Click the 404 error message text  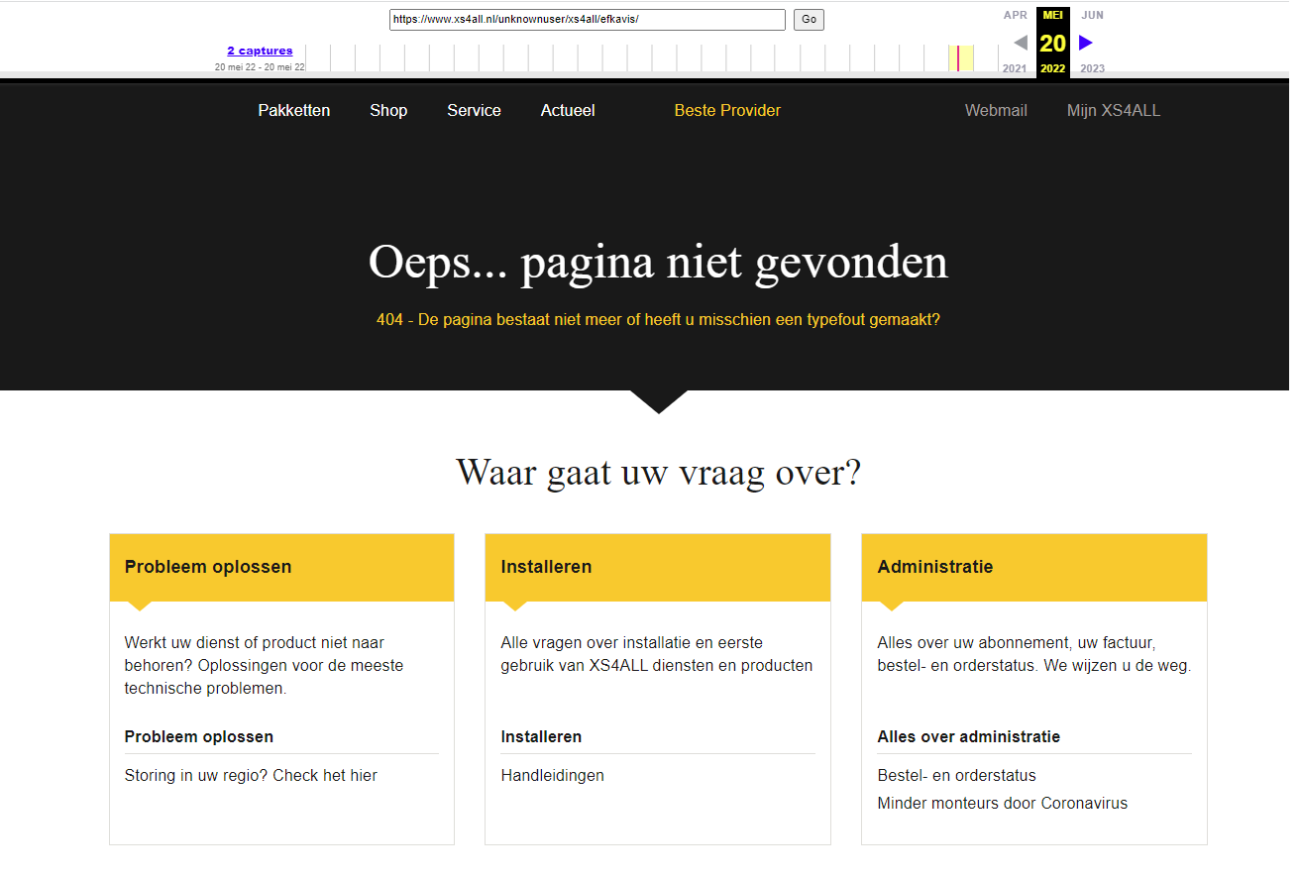658,320
